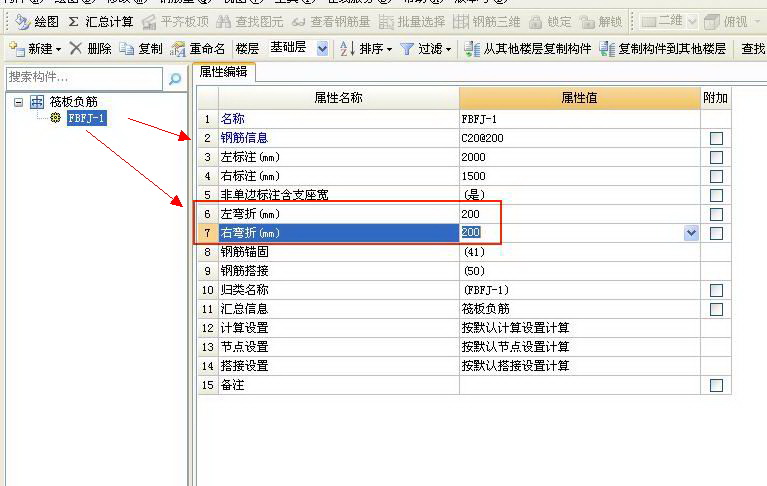Open the 右弯折 value dropdown arrow
767x486 pixels.
pyautogui.click(x=691, y=233)
